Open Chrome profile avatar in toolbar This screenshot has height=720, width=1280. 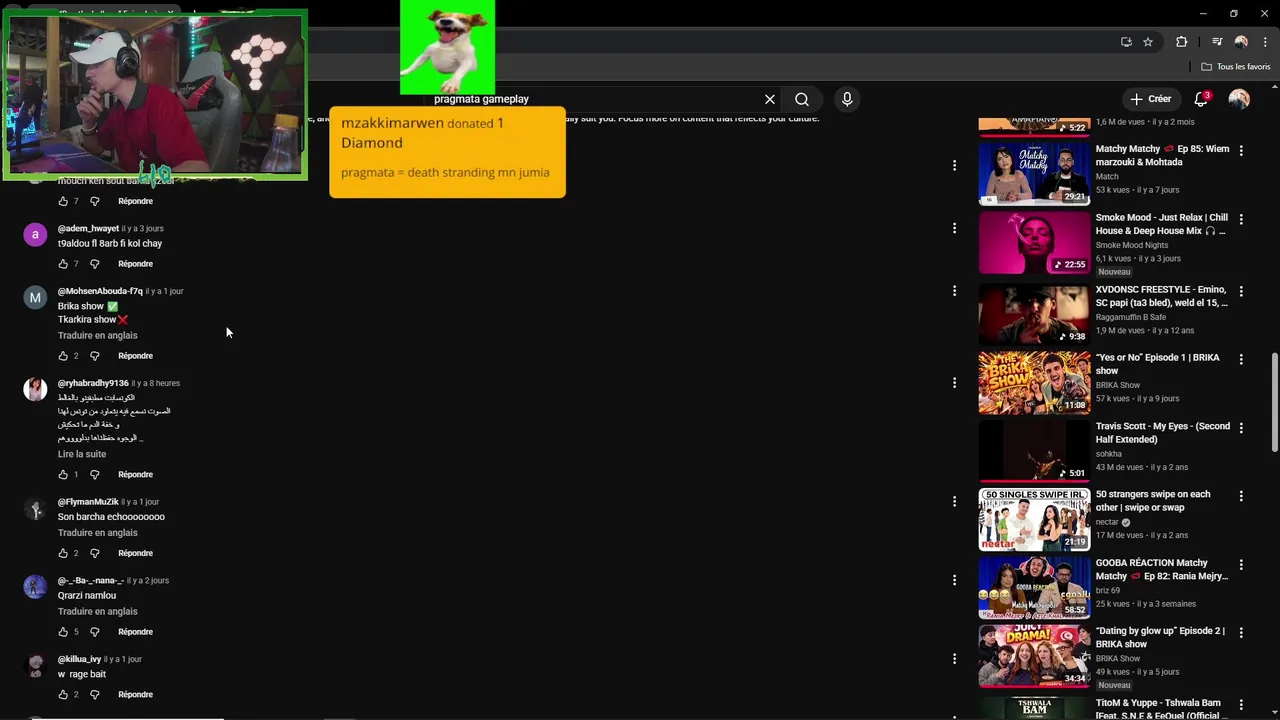tap(1241, 42)
